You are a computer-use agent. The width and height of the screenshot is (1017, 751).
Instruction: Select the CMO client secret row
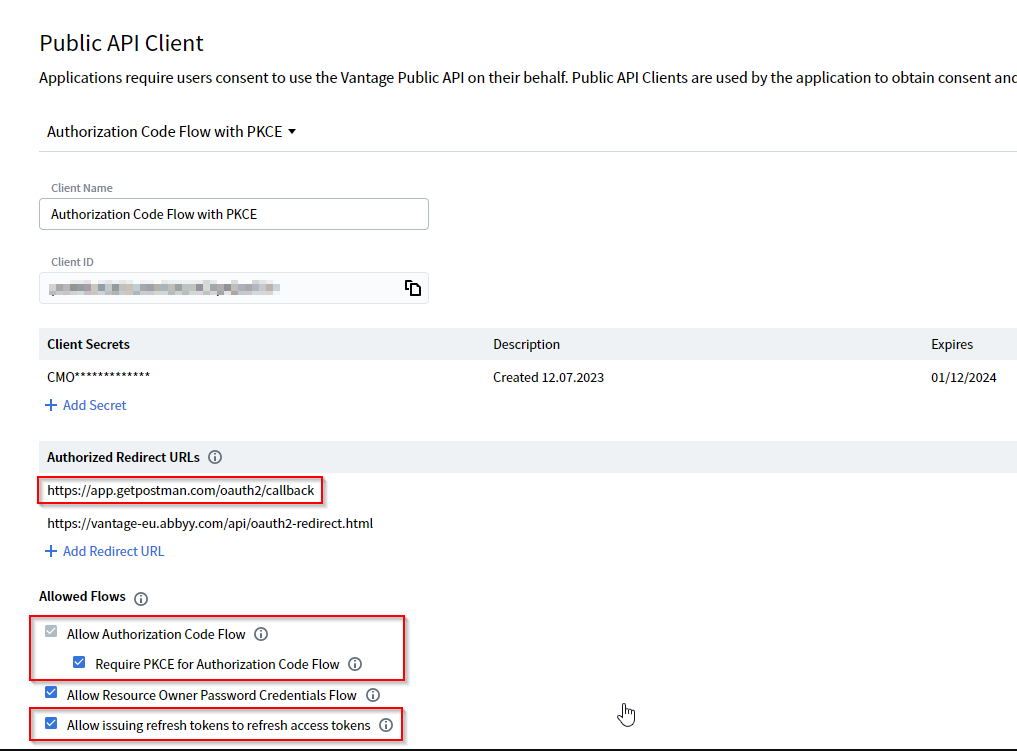click(x=98, y=377)
